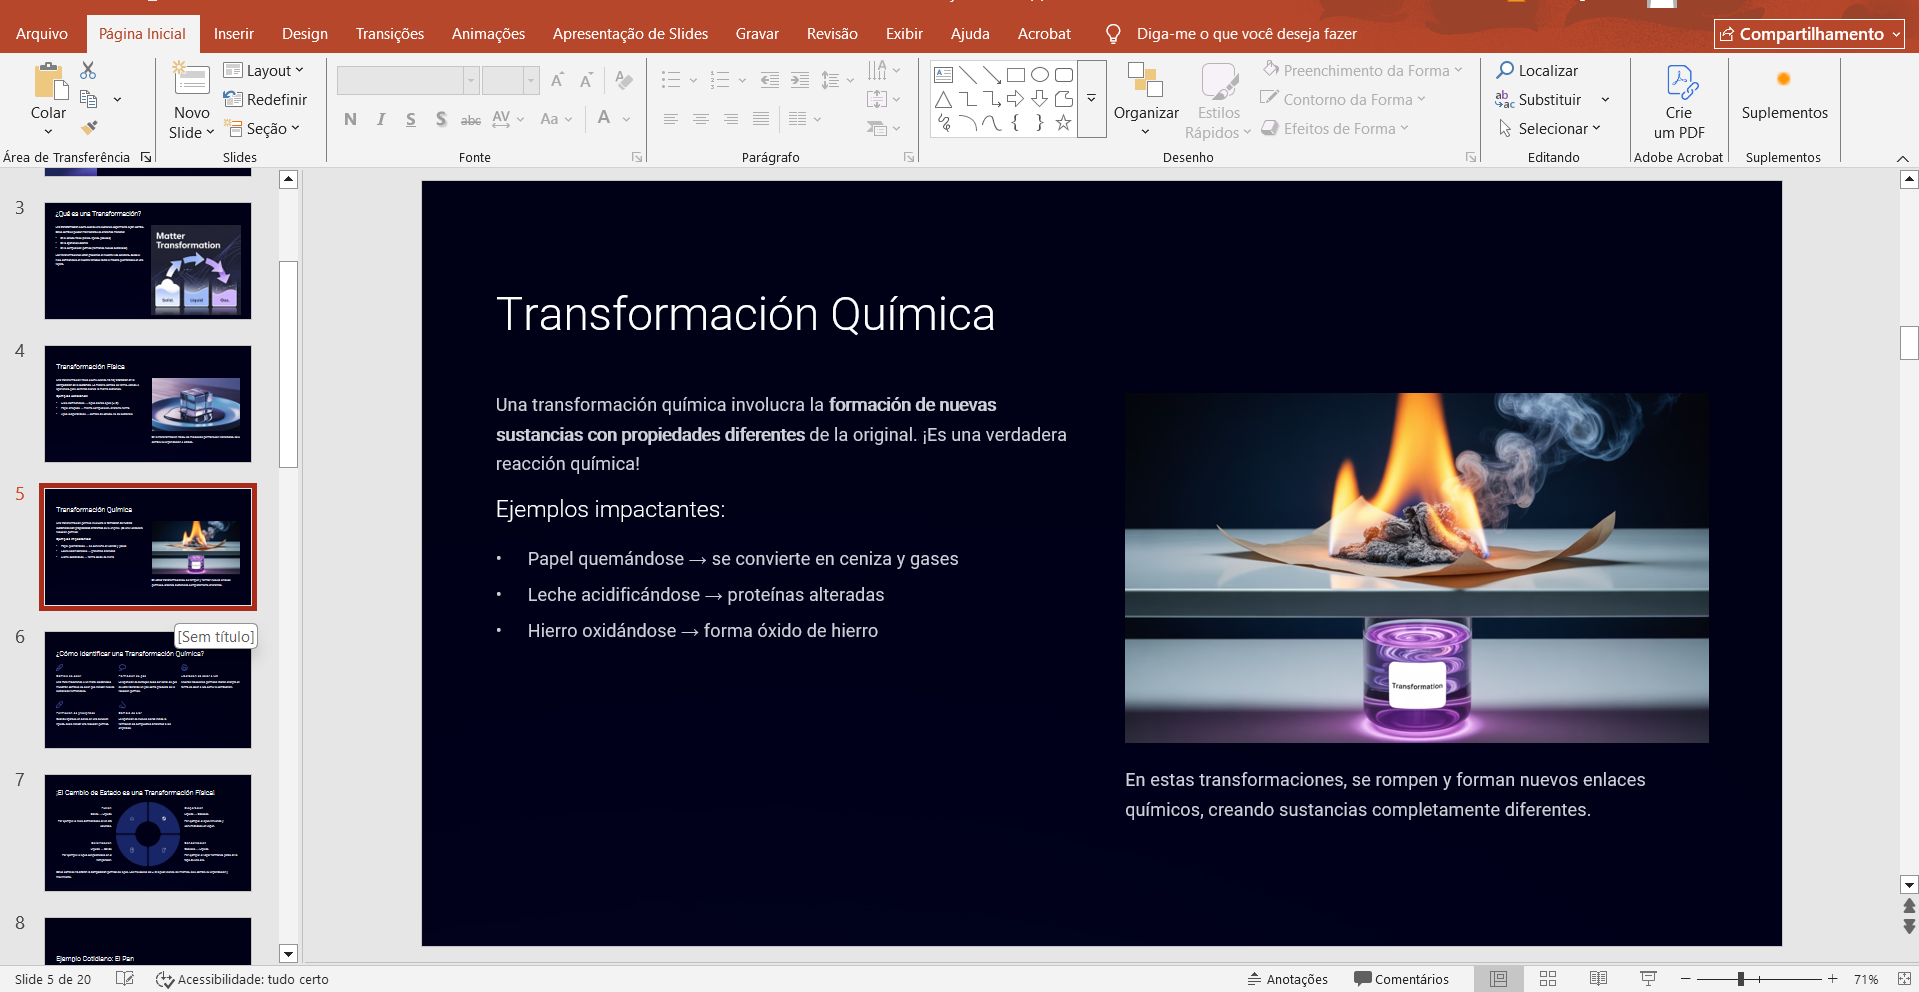Click Diga-me o que você deseja fazer
1919x992 pixels.
(1246, 34)
